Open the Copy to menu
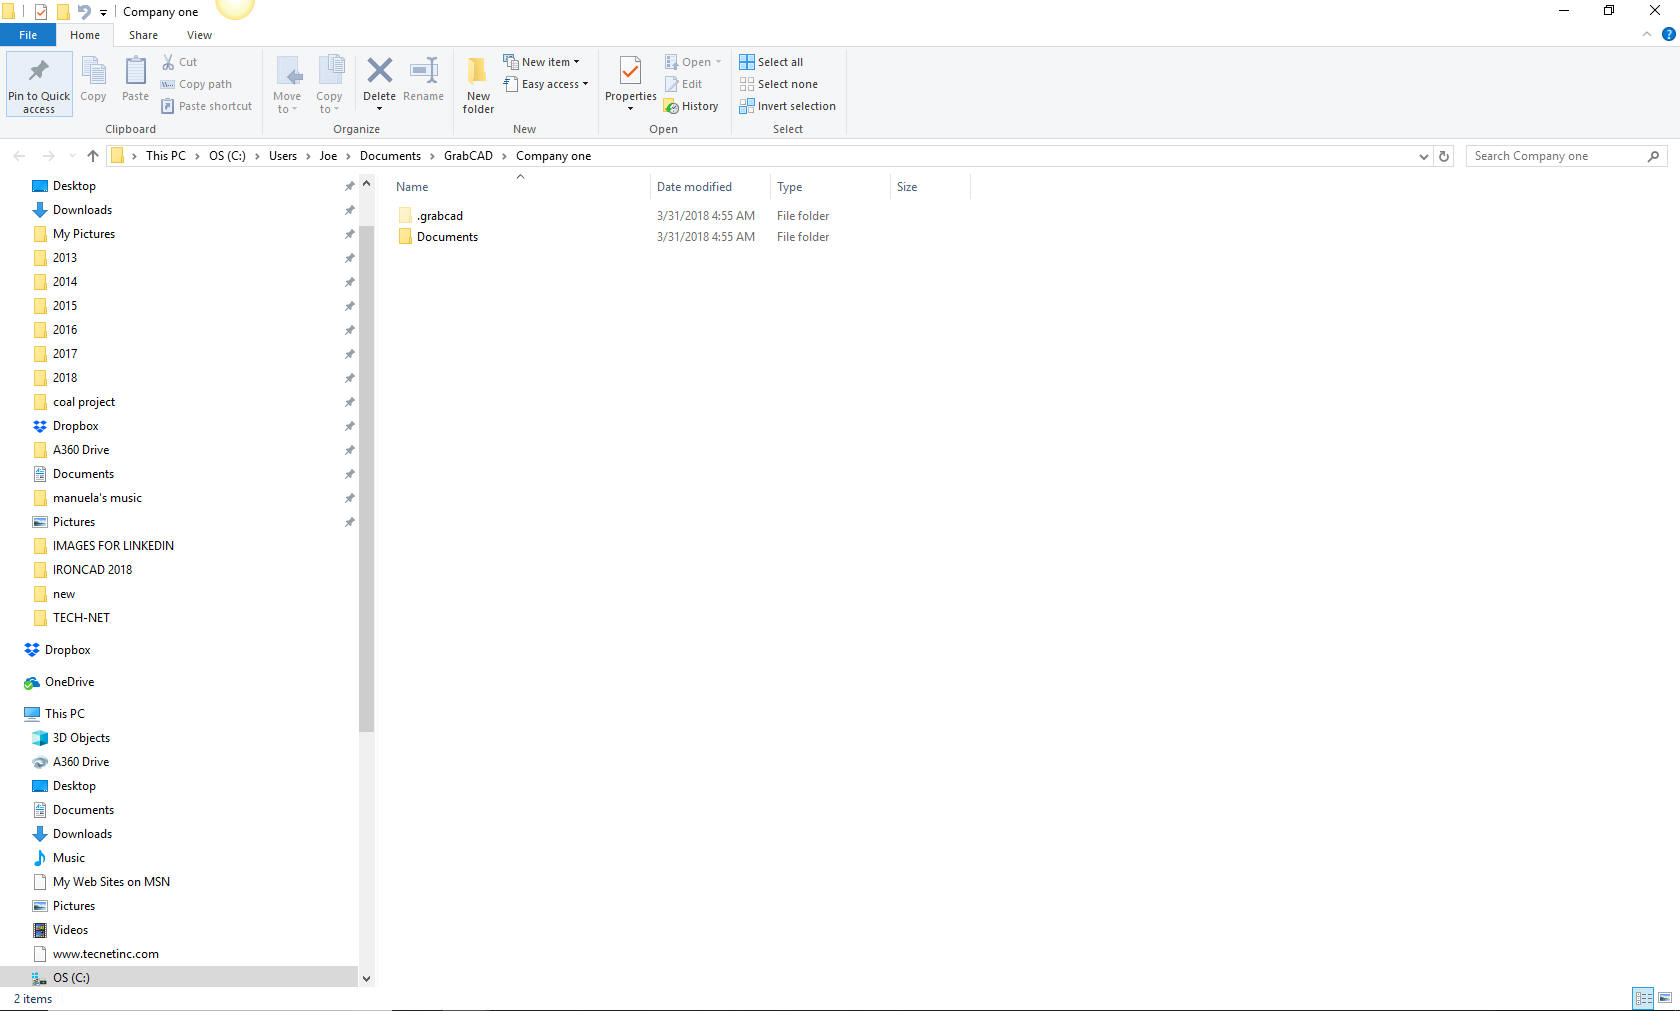The width and height of the screenshot is (1680, 1011). tap(329, 85)
